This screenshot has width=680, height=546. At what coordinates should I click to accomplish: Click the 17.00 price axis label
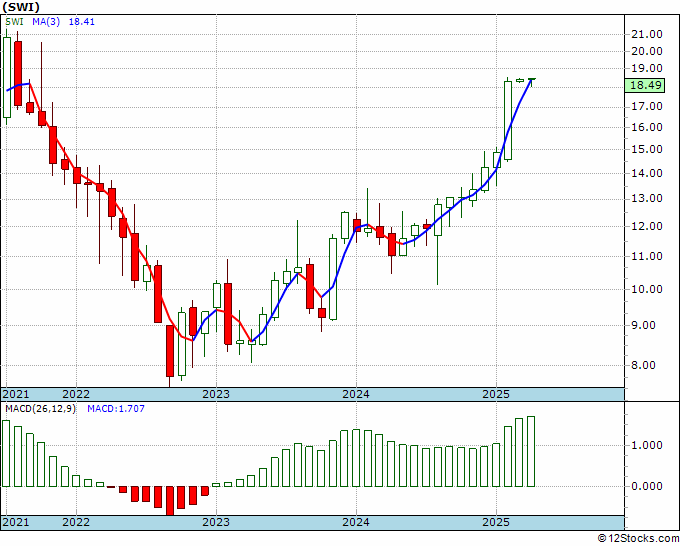pyautogui.click(x=647, y=106)
